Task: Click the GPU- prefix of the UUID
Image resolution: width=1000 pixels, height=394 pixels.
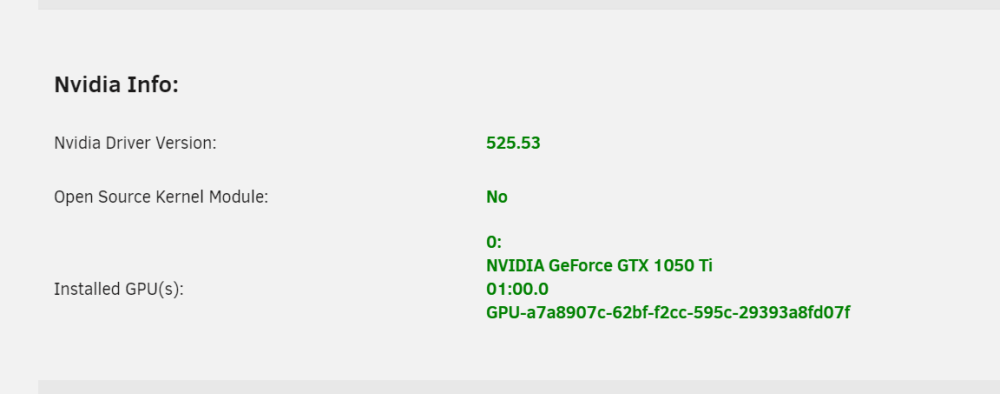Action: (x=506, y=313)
